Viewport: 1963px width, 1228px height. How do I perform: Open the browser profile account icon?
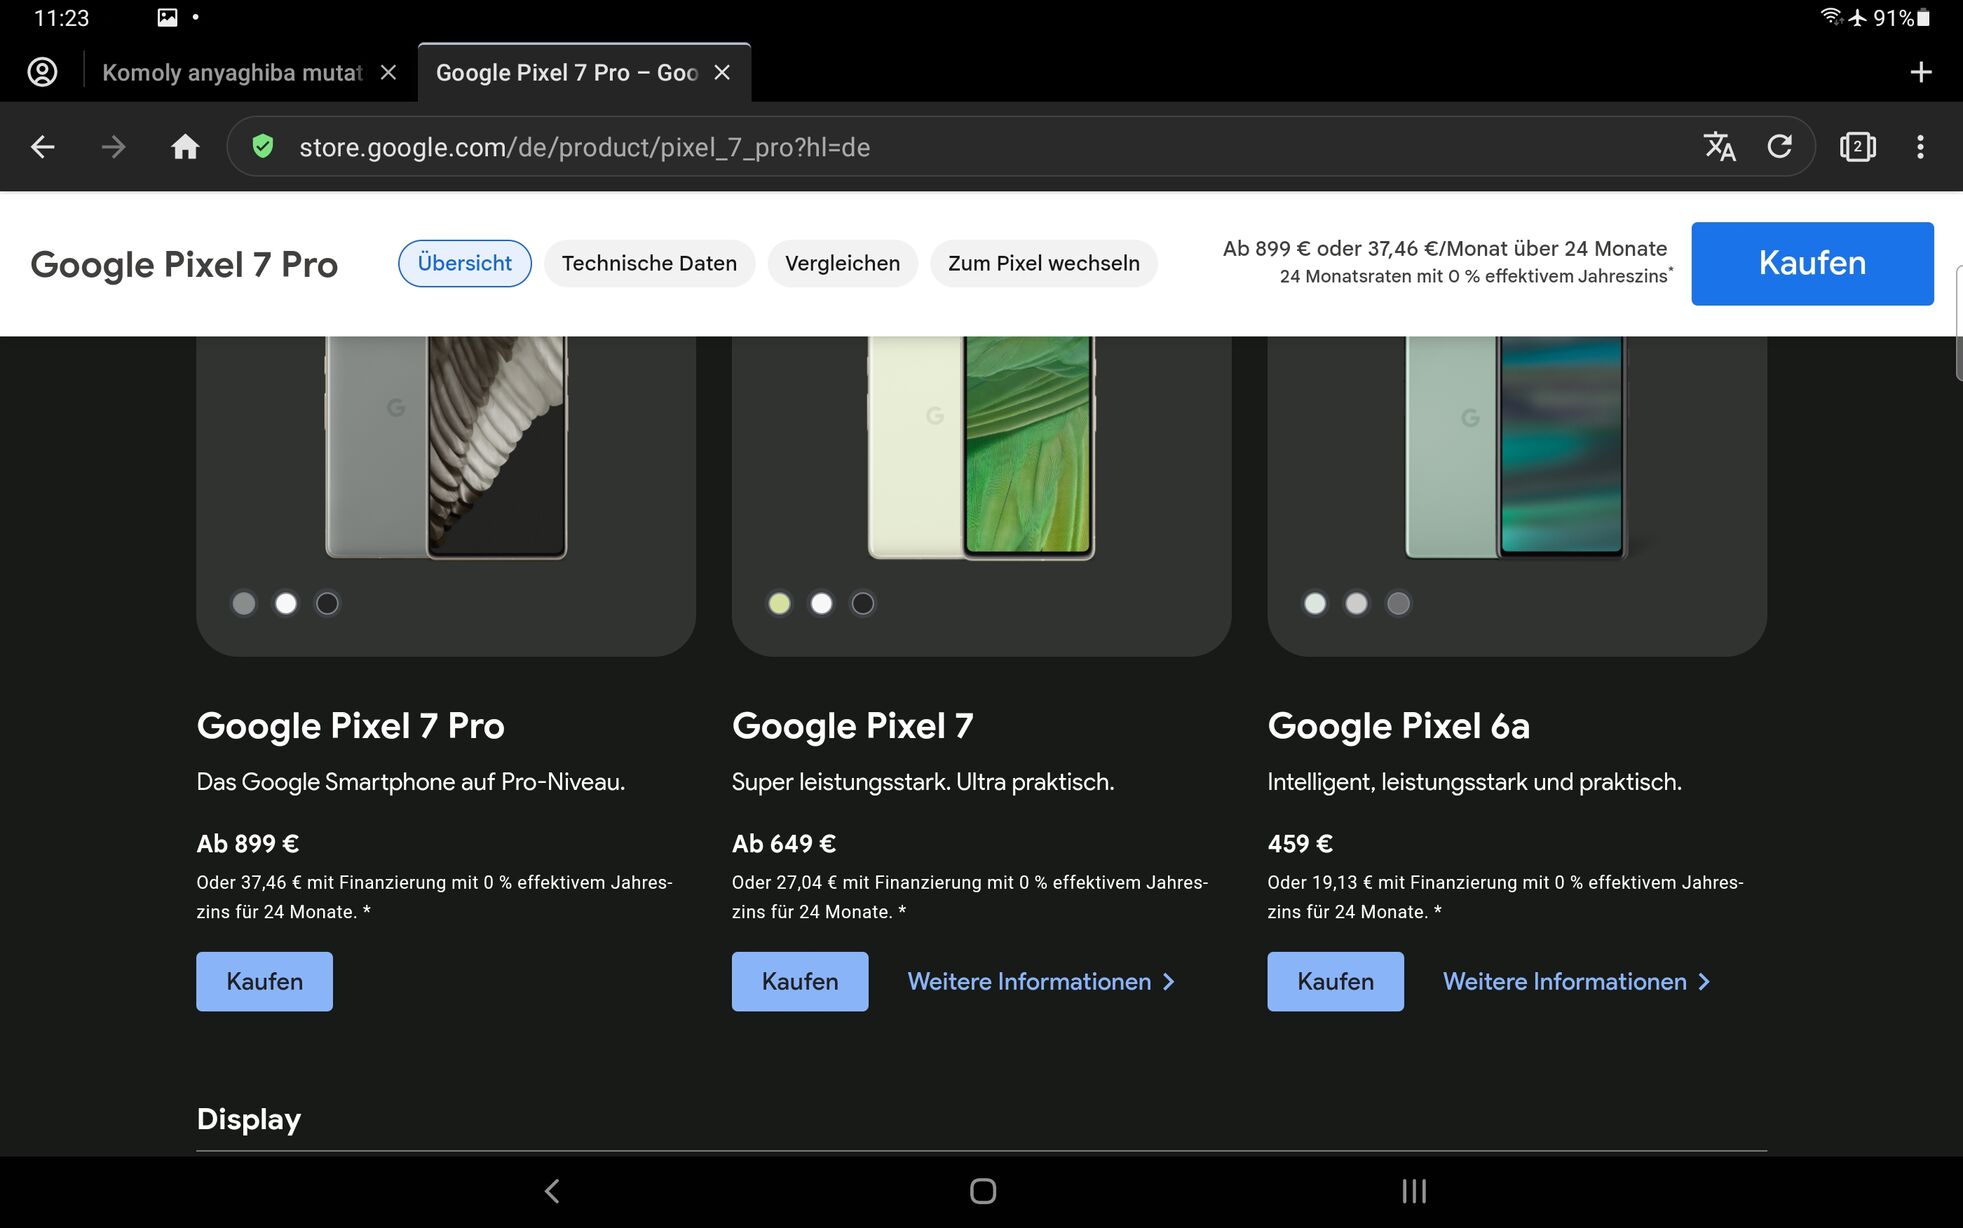(42, 72)
